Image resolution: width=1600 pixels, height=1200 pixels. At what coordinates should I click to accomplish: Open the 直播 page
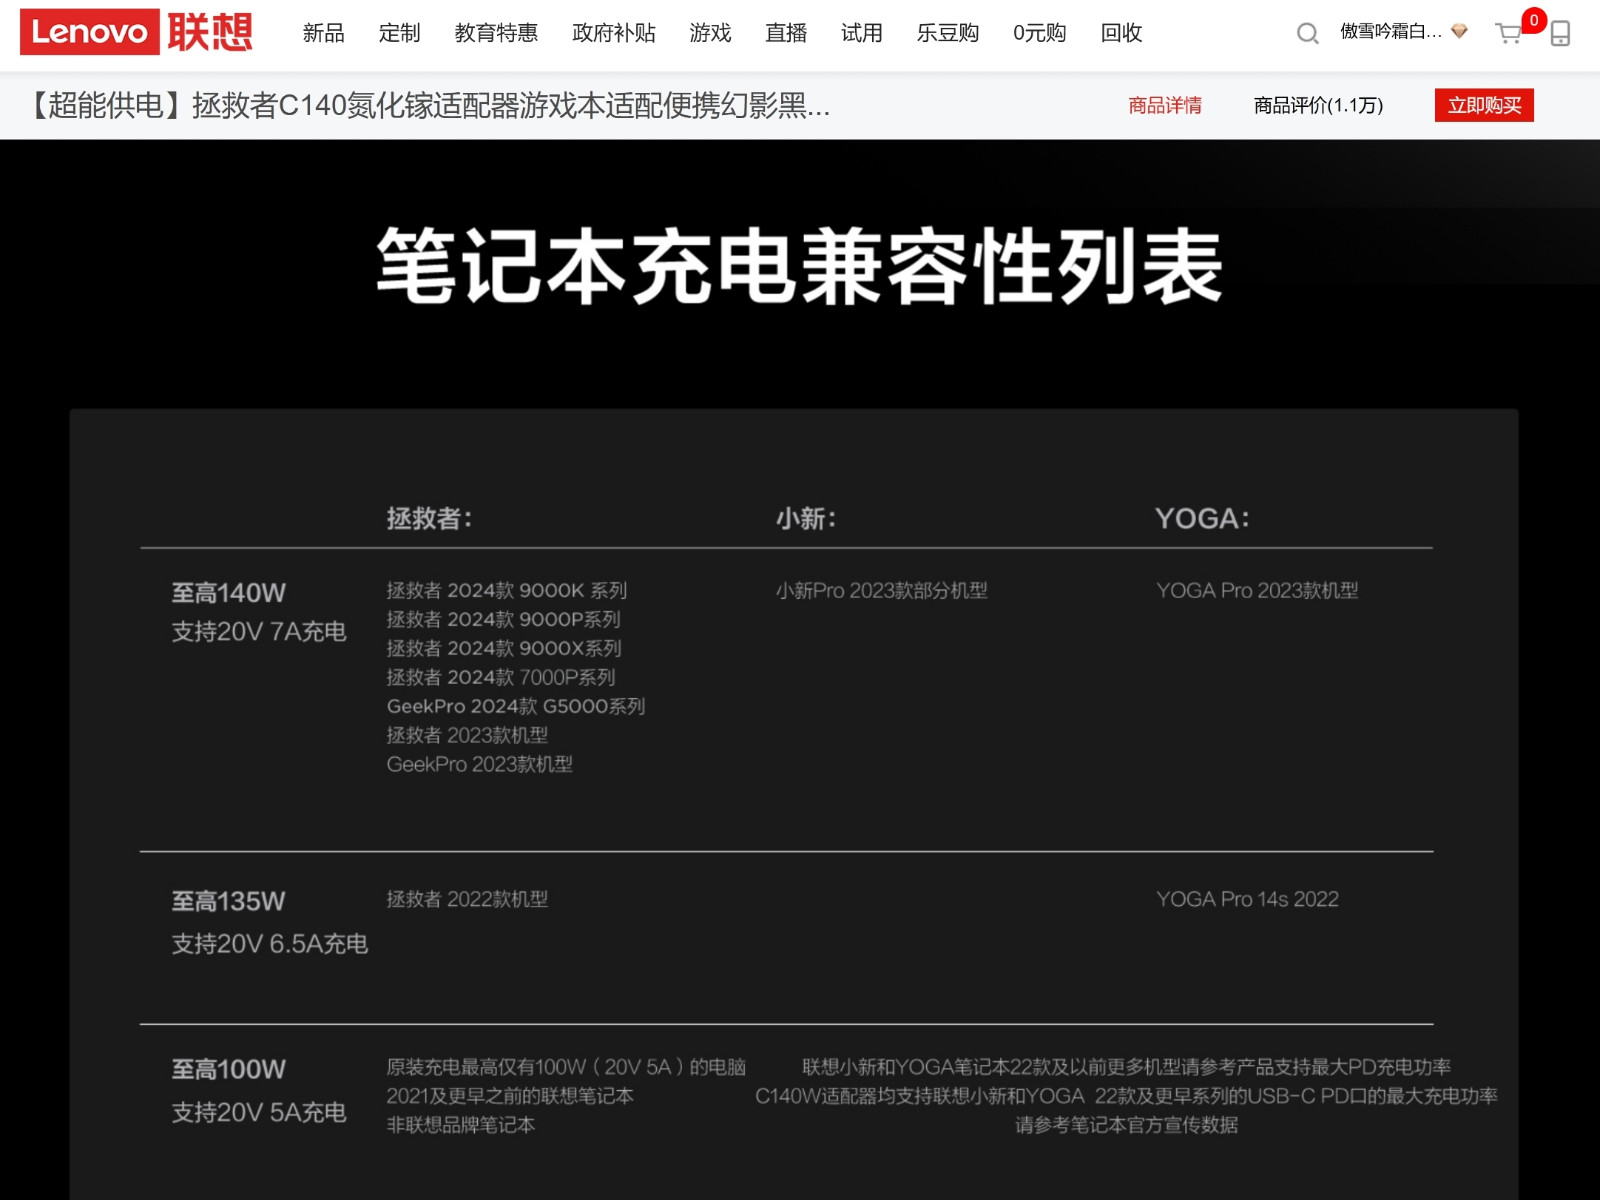pos(786,33)
